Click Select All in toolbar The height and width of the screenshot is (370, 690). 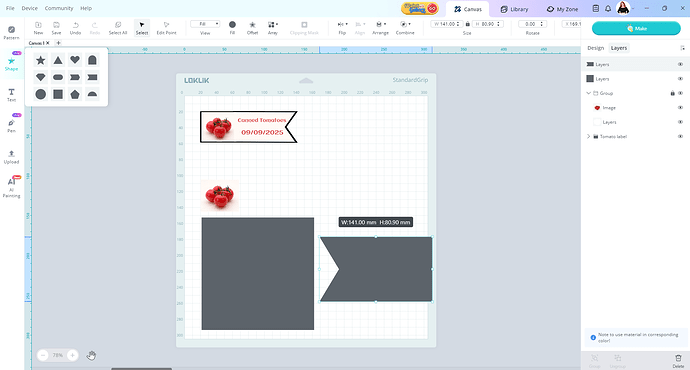pos(118,28)
